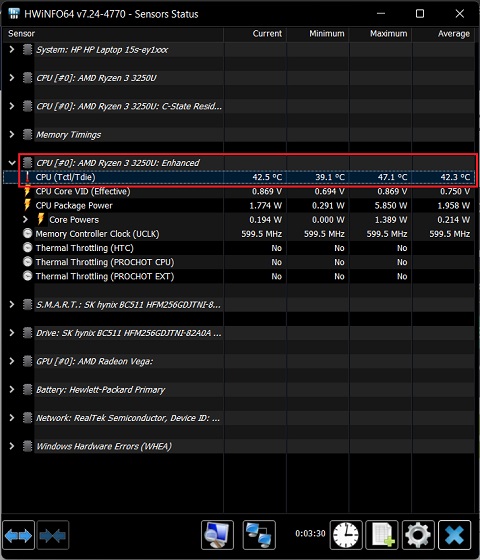This screenshot has height=560, width=480.
Task: Close window using title bar X
Action: click(x=460, y=14)
